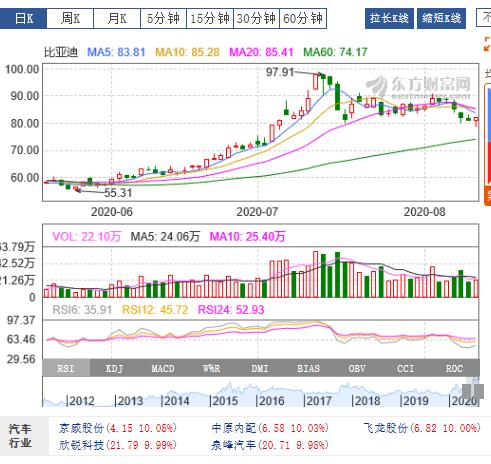This screenshot has width=491, height=464.
Task: Click the 2020-07 date axis label
Action: [257, 212]
